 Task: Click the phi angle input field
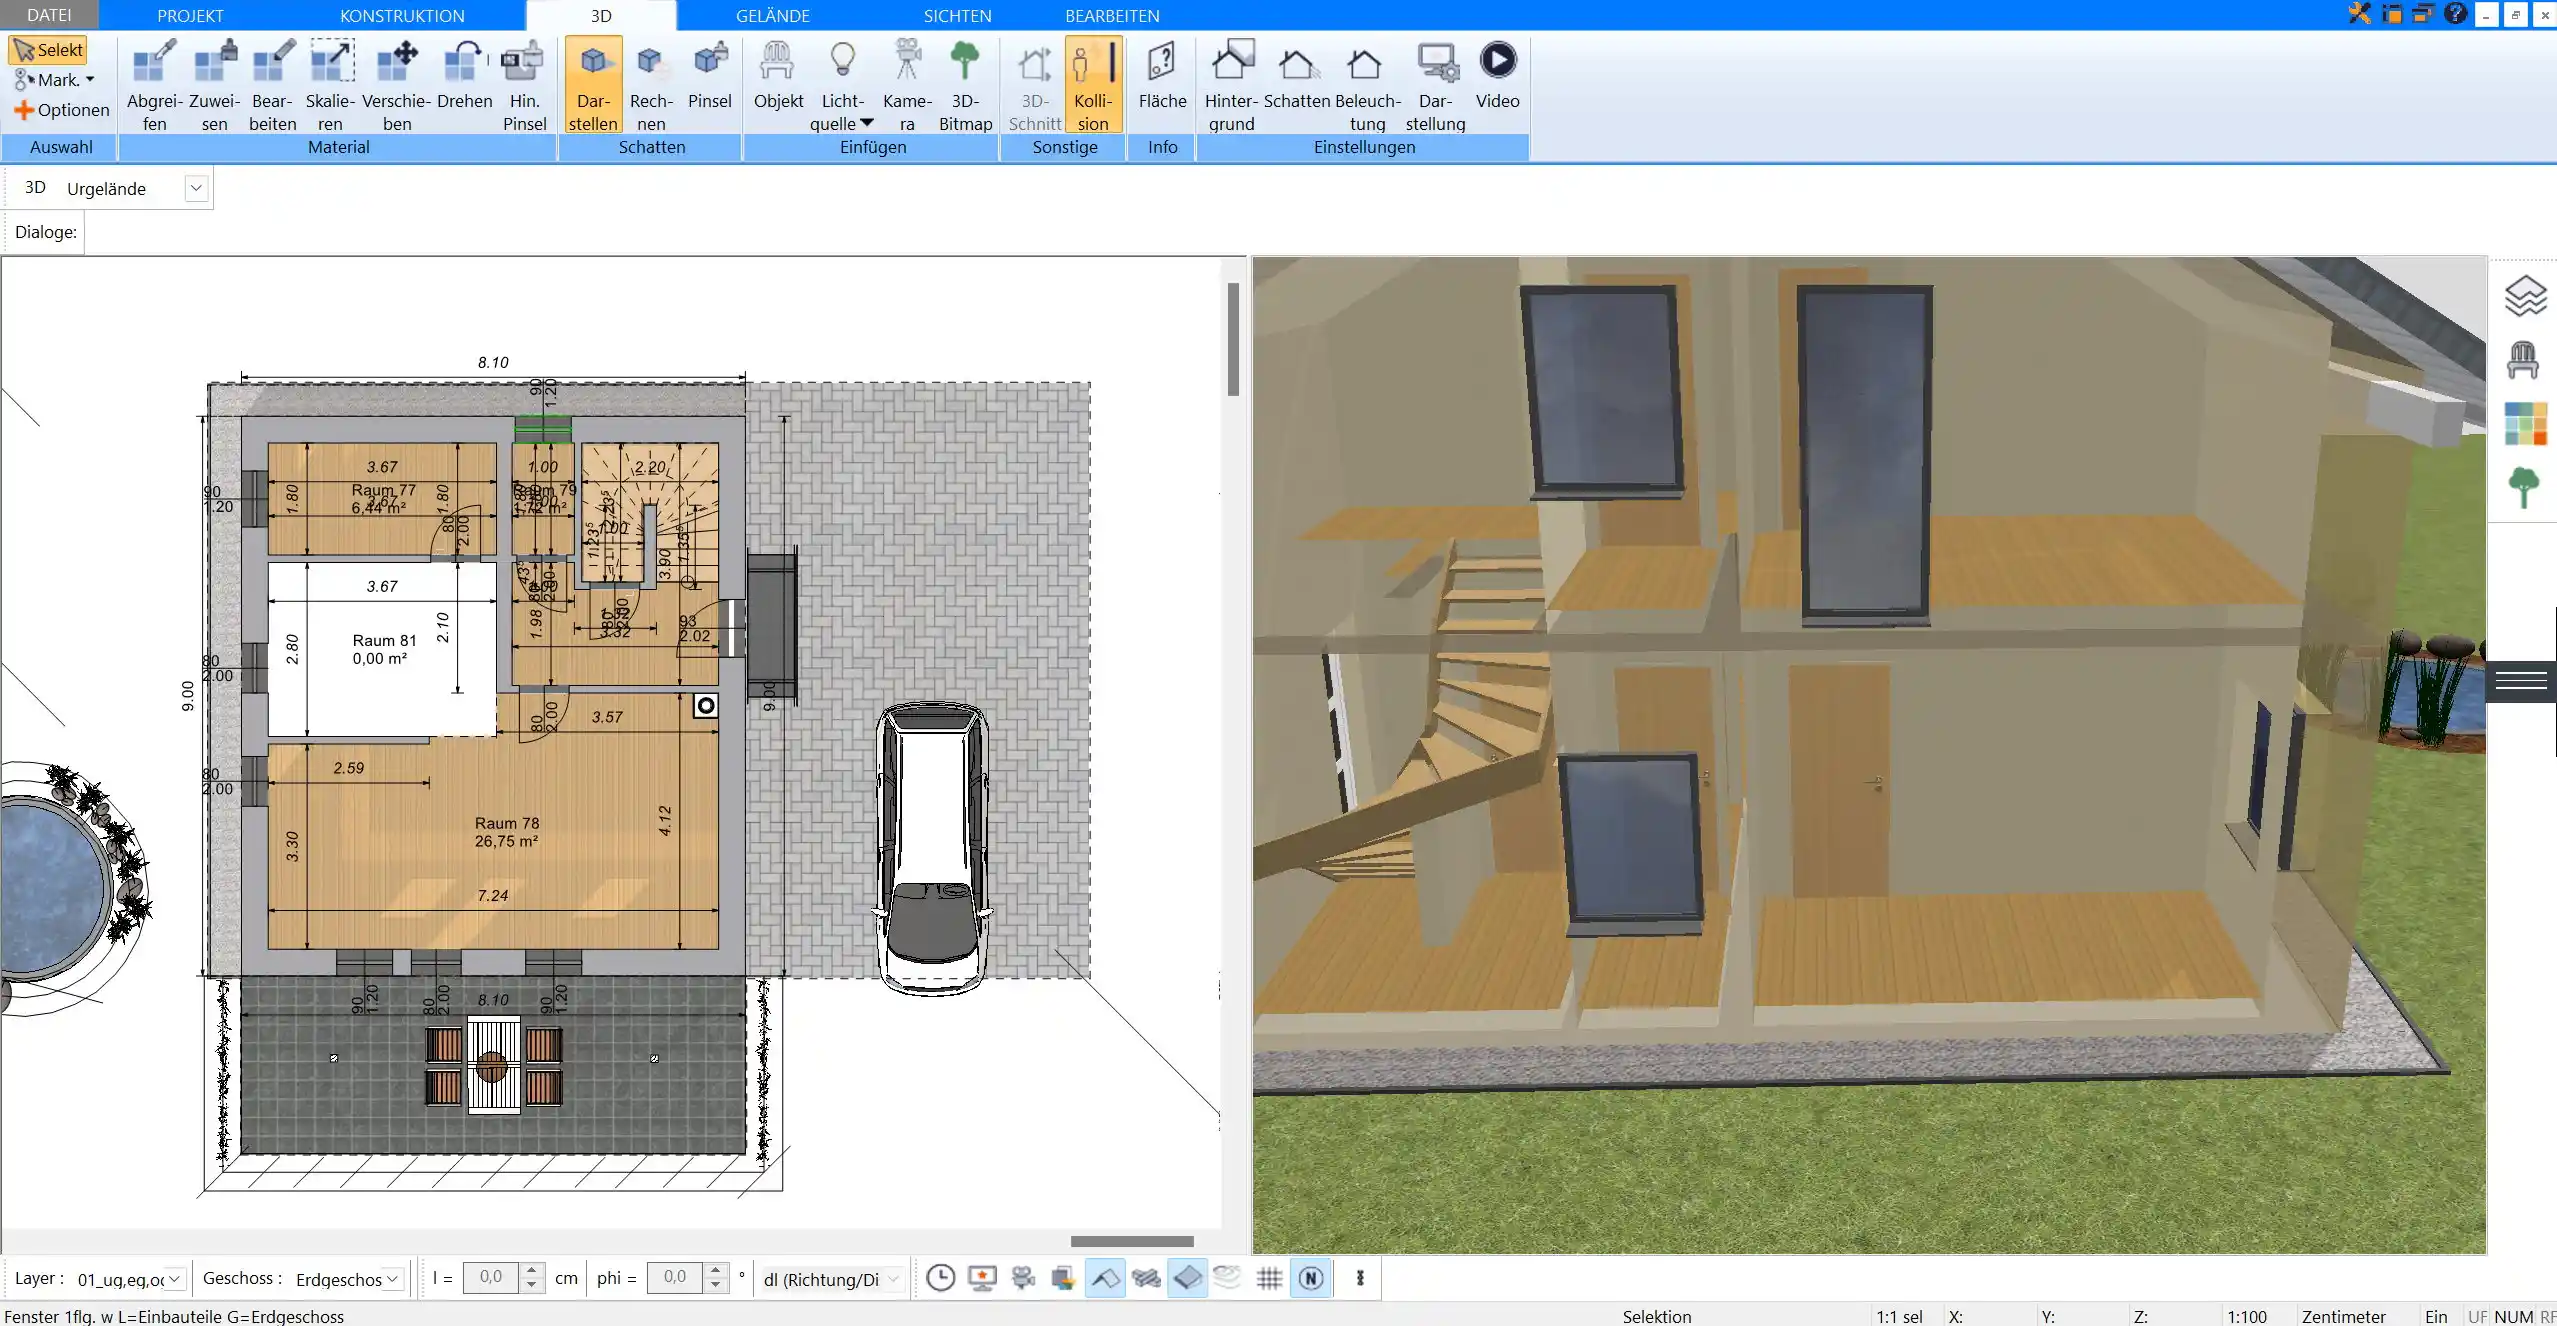(x=675, y=1277)
